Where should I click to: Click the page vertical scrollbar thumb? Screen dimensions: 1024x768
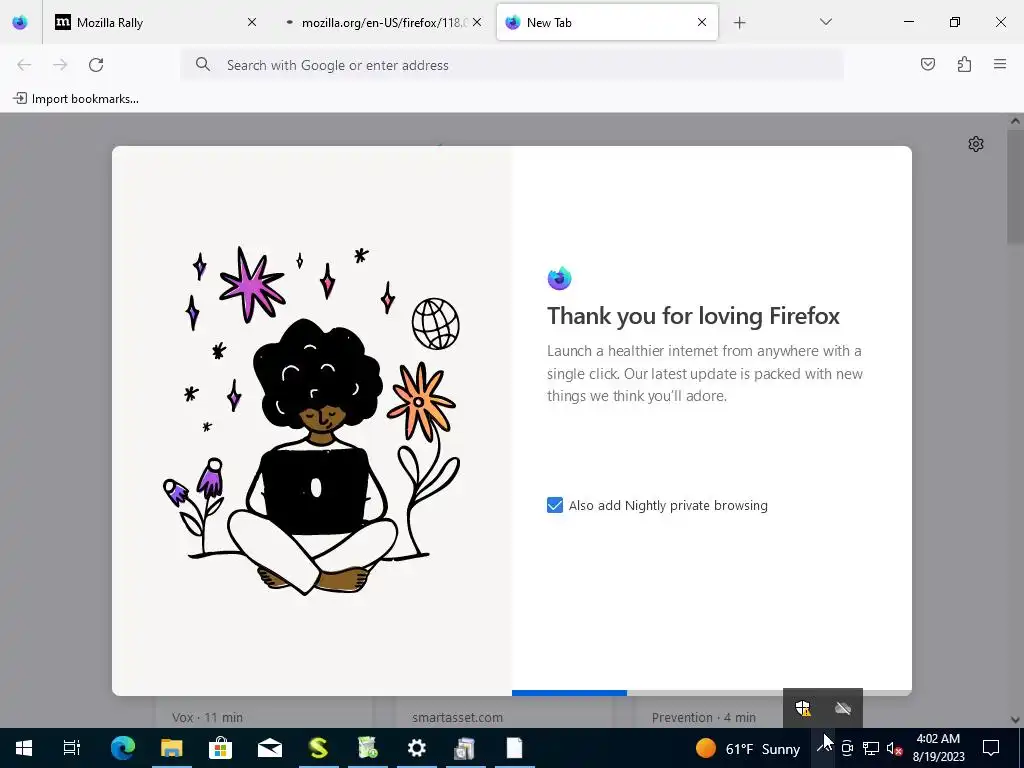(x=1015, y=187)
